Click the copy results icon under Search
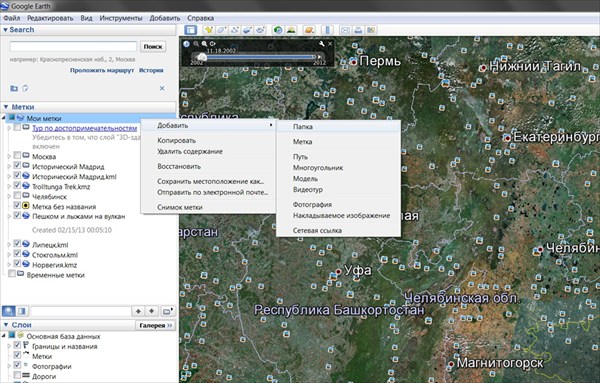Viewport: 600px width, 383px height. pyautogui.click(x=25, y=88)
